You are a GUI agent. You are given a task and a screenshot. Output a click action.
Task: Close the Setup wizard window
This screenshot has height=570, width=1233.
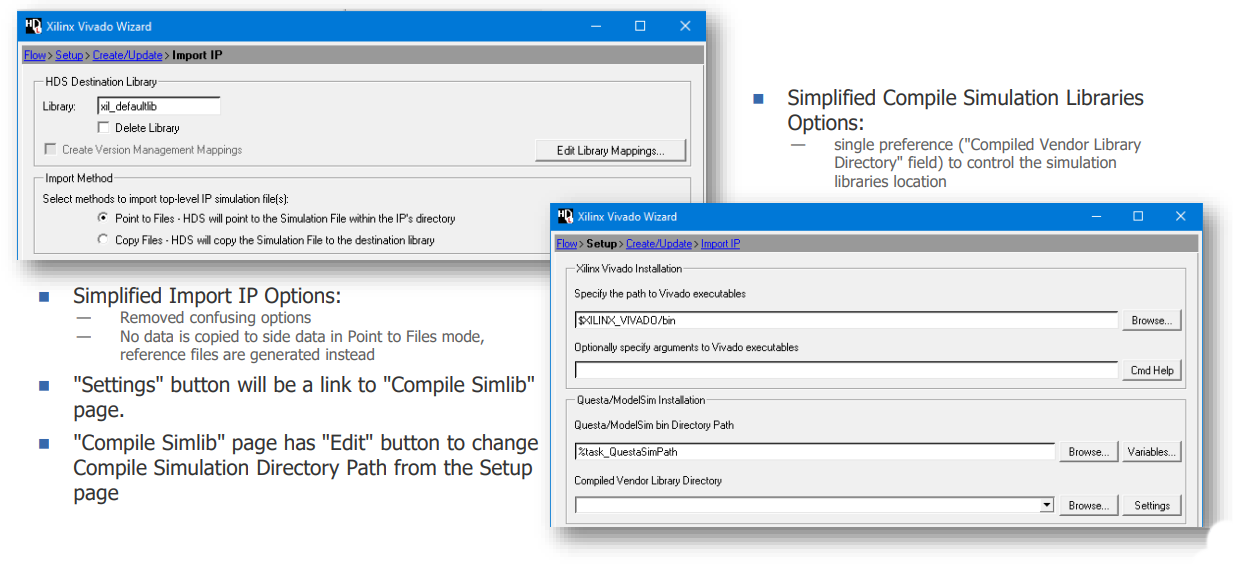(1181, 216)
